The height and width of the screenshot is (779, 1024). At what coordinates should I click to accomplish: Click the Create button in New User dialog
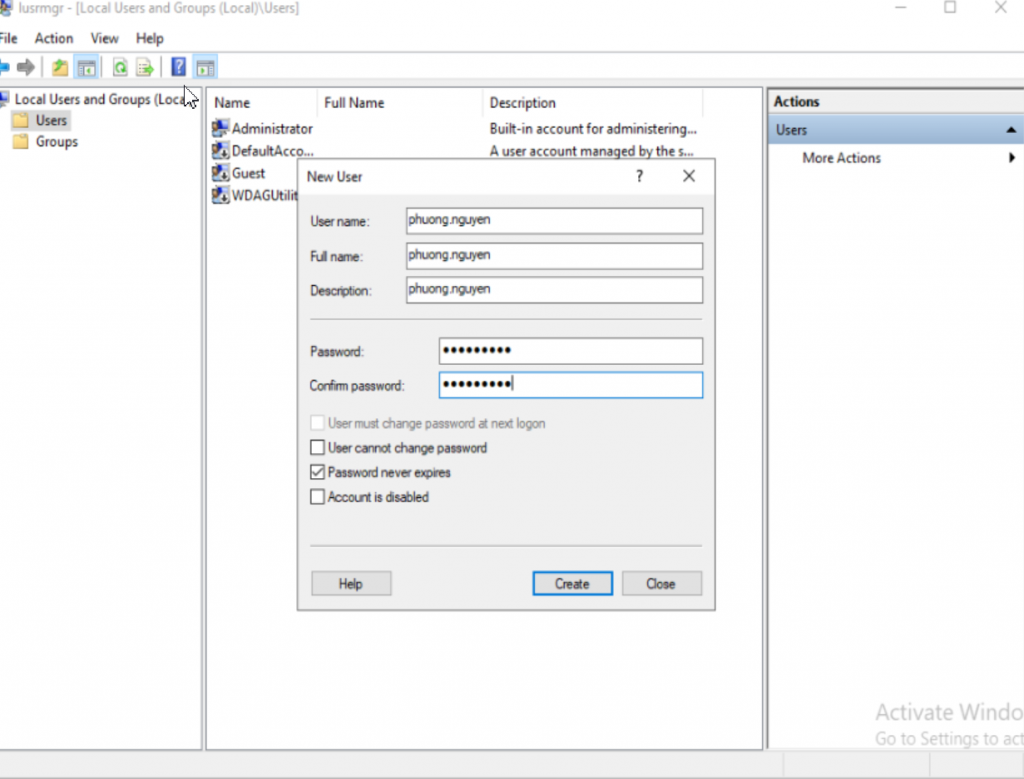(x=572, y=583)
